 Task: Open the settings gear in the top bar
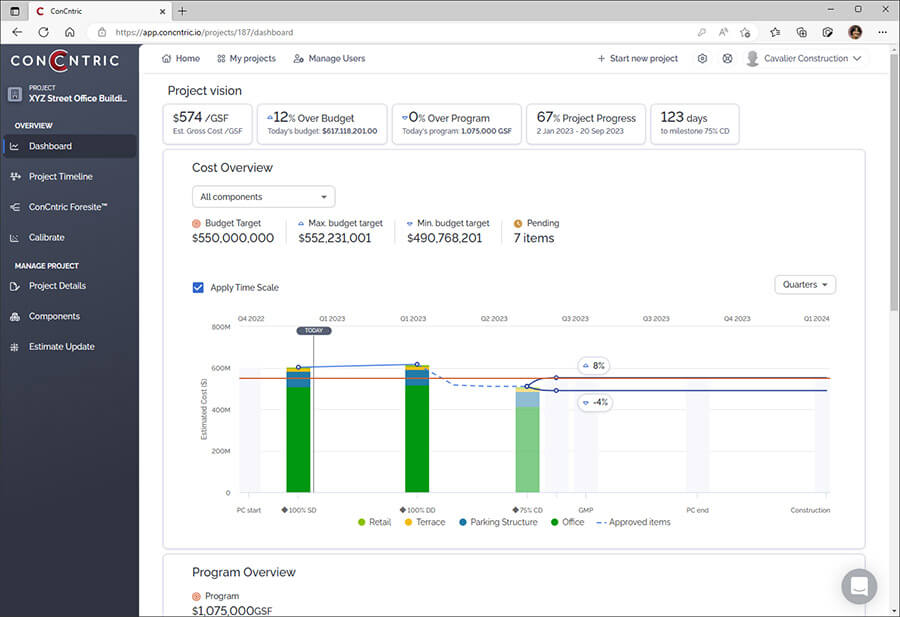click(702, 58)
